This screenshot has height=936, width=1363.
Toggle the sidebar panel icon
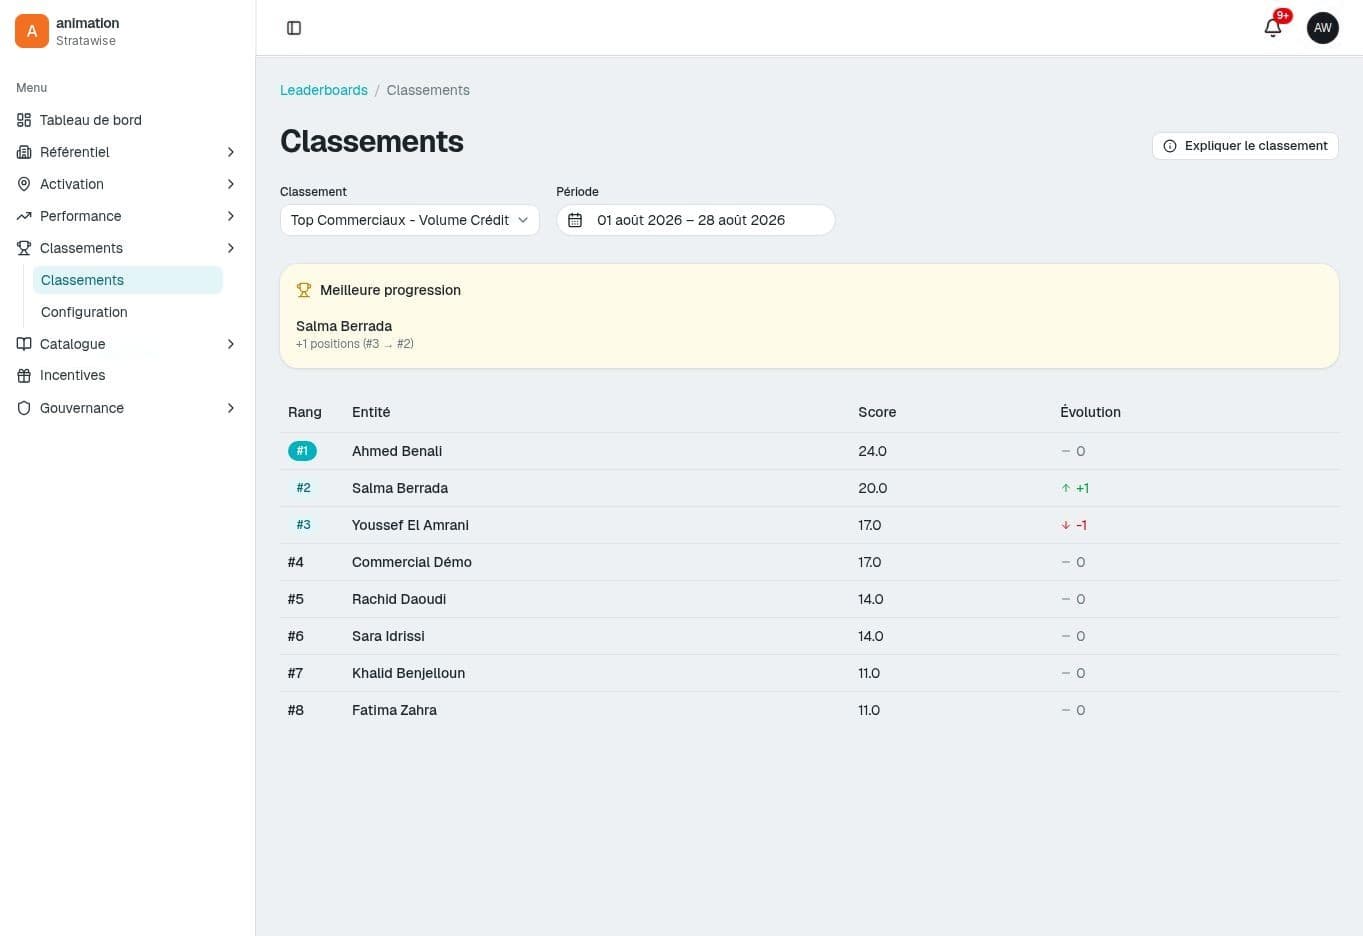(x=294, y=28)
